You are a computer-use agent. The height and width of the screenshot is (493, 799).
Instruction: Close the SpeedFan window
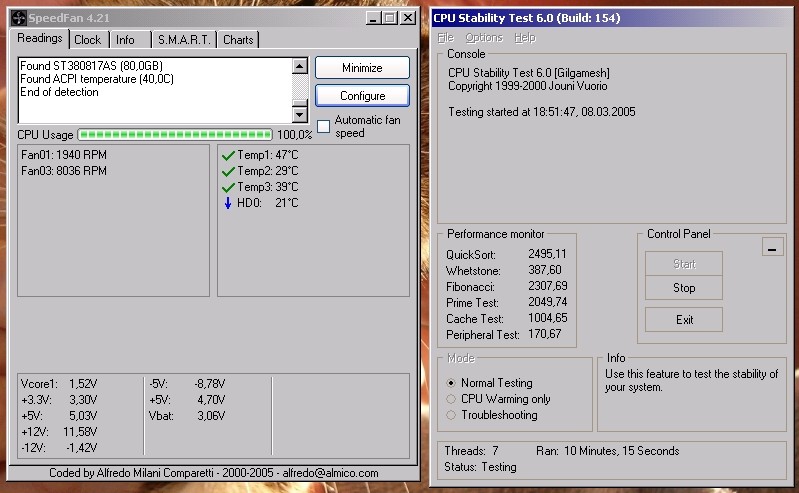coord(408,18)
